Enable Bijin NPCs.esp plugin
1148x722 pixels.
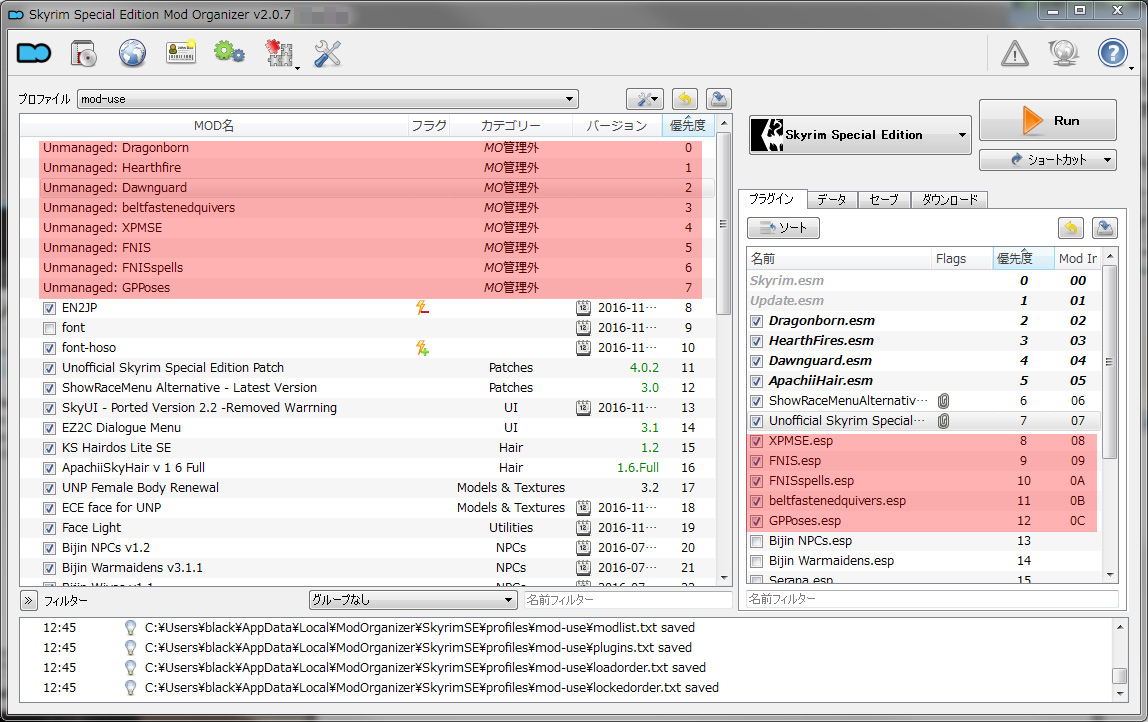click(756, 541)
